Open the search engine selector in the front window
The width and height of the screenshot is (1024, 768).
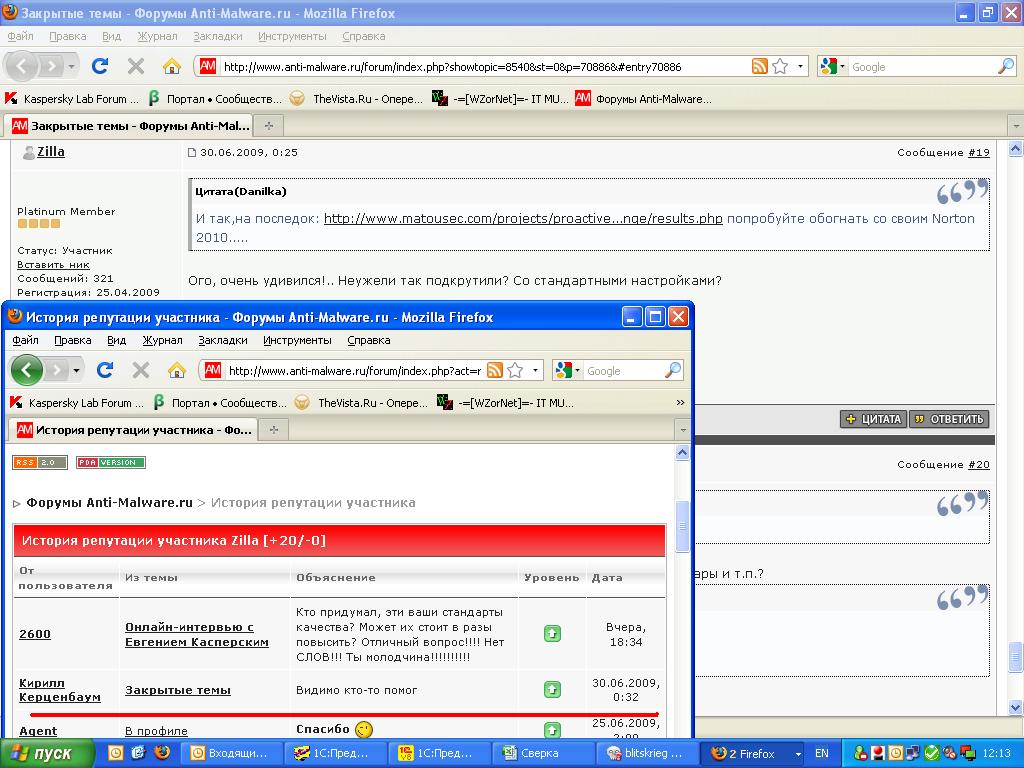tap(566, 370)
